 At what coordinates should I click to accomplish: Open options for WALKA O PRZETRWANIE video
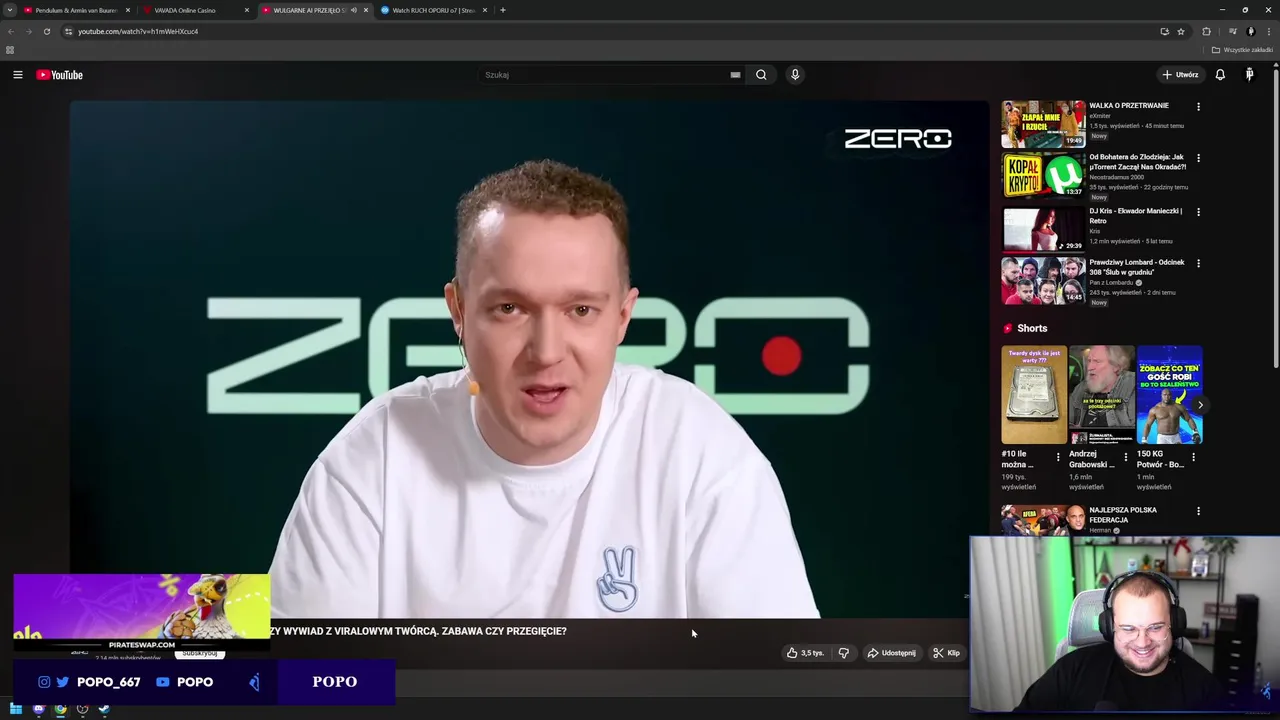point(1198,106)
